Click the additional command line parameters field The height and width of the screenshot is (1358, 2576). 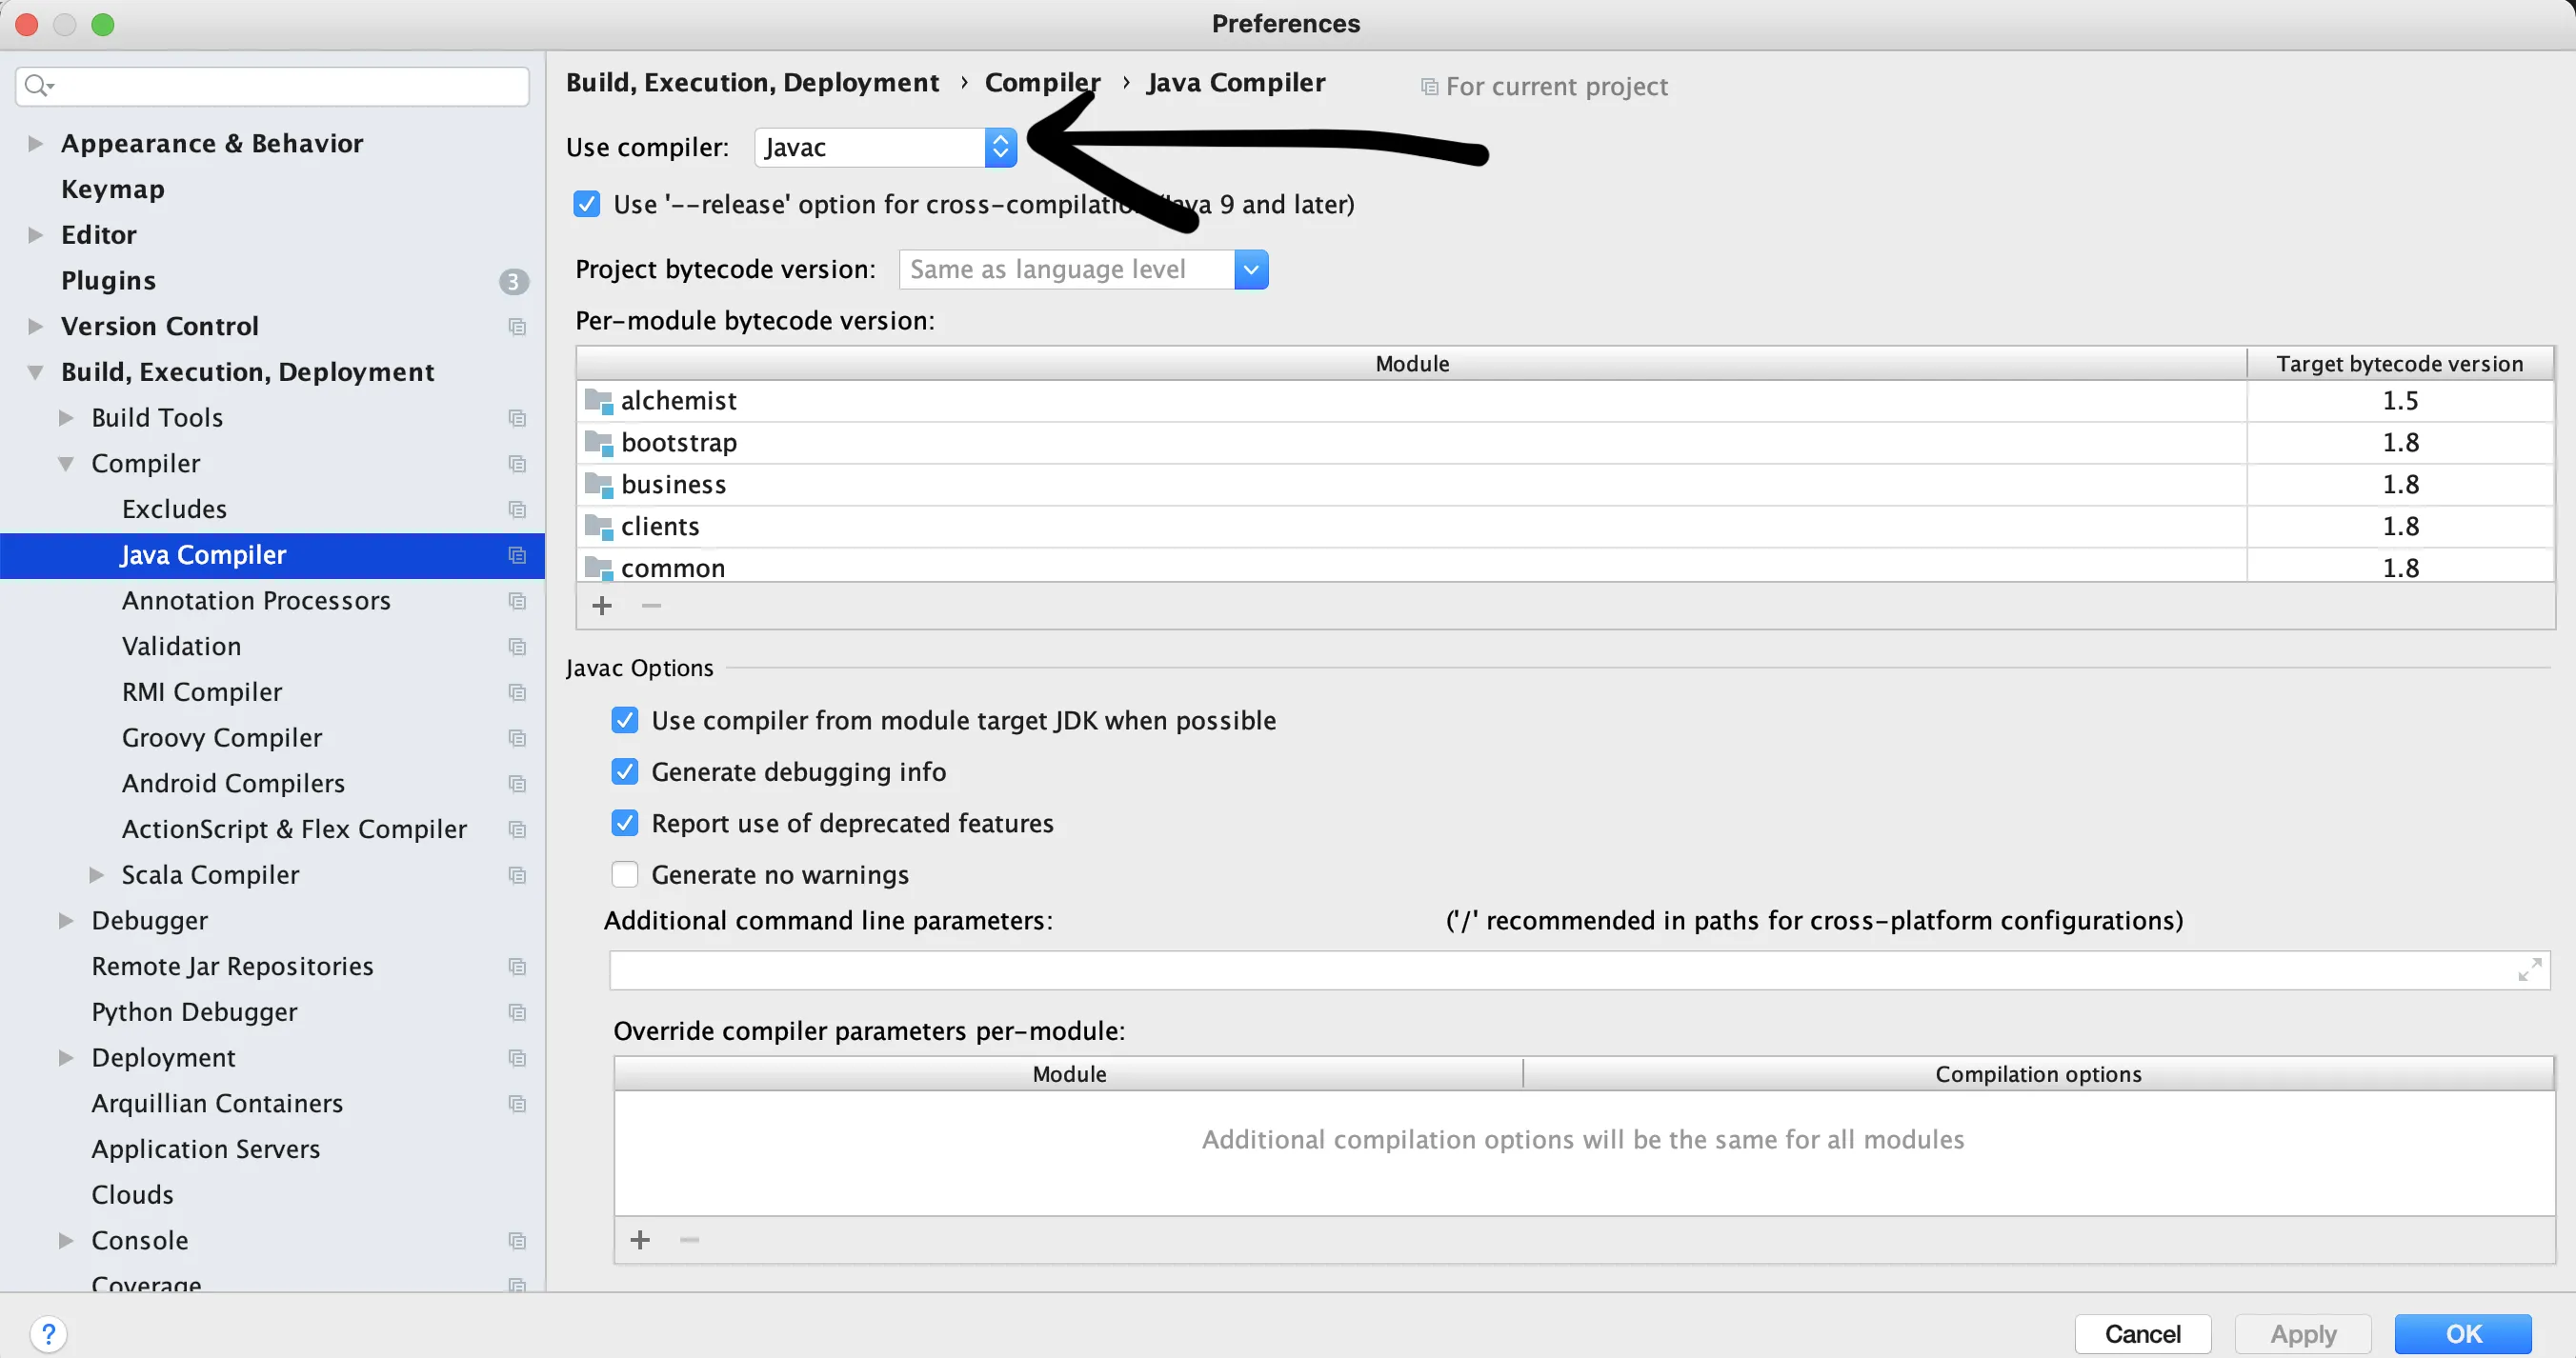[1560, 970]
